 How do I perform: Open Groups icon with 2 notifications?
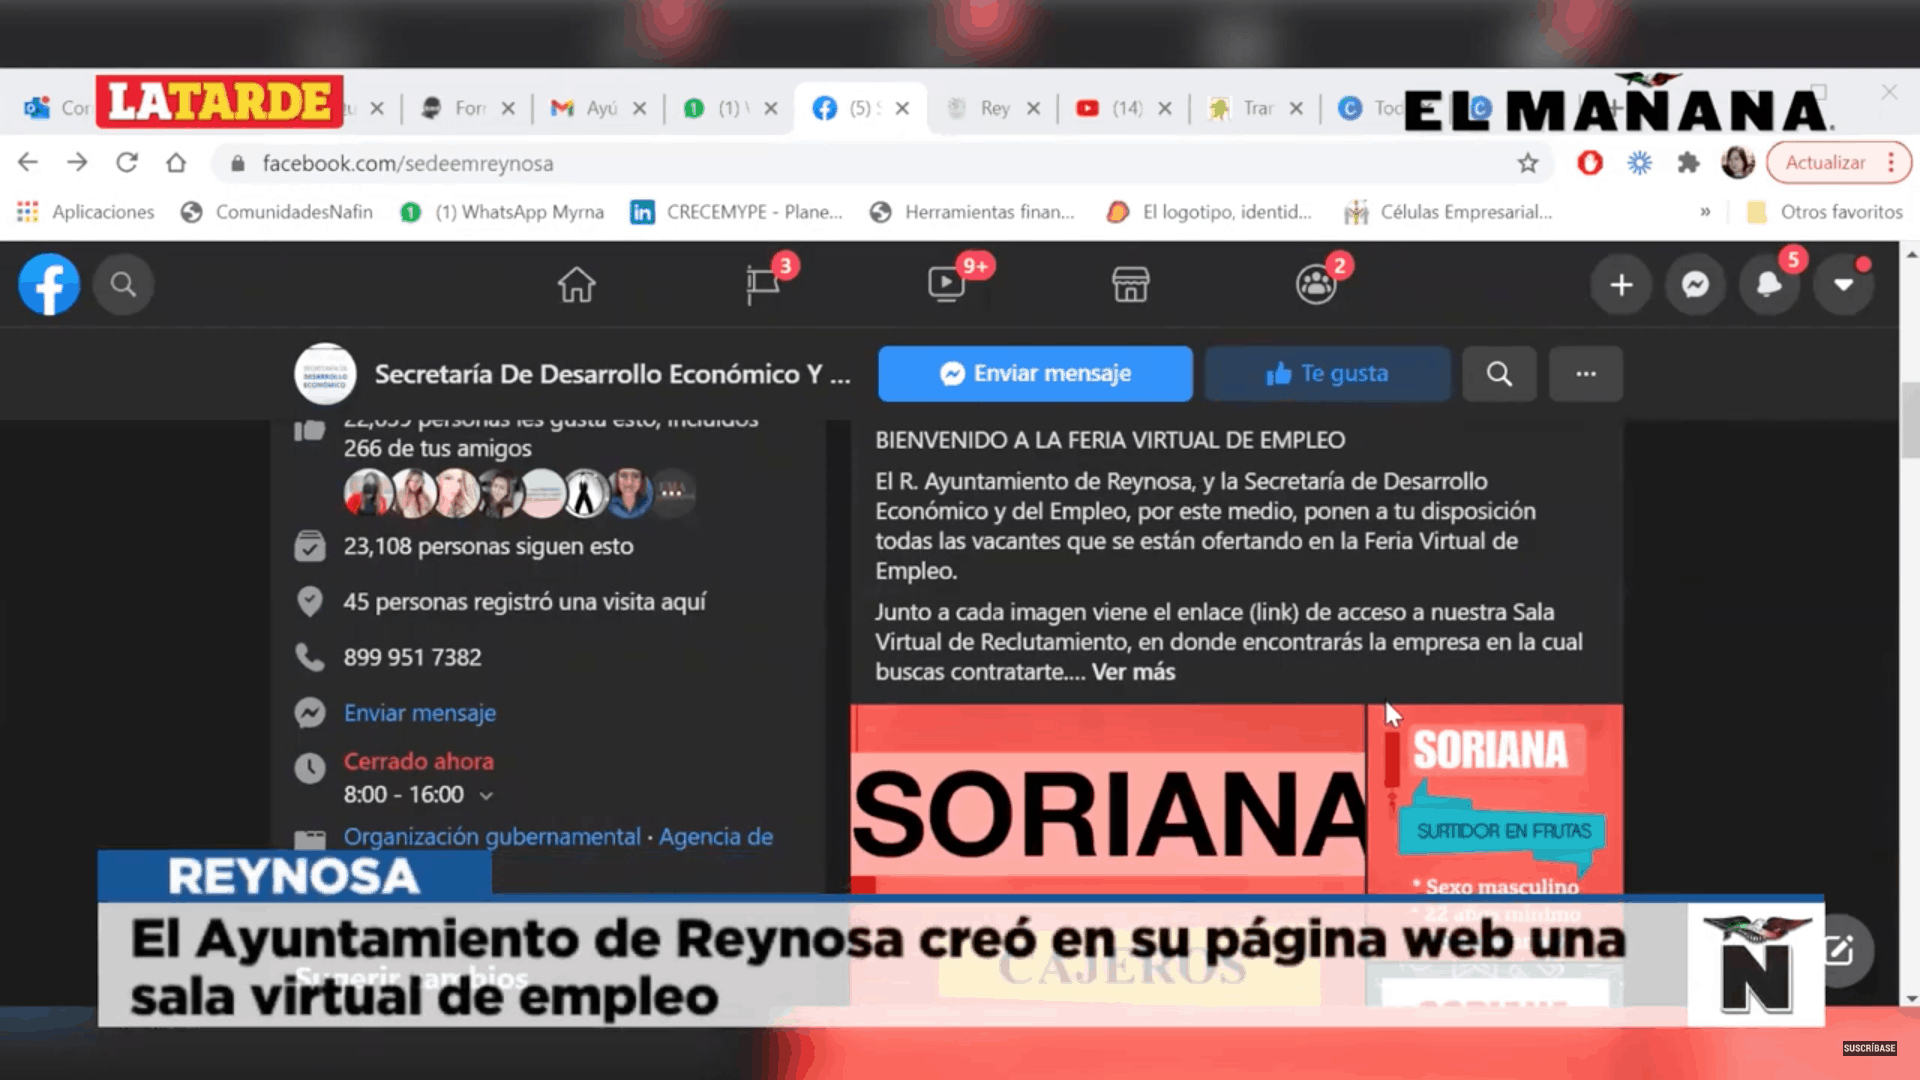coord(1316,285)
